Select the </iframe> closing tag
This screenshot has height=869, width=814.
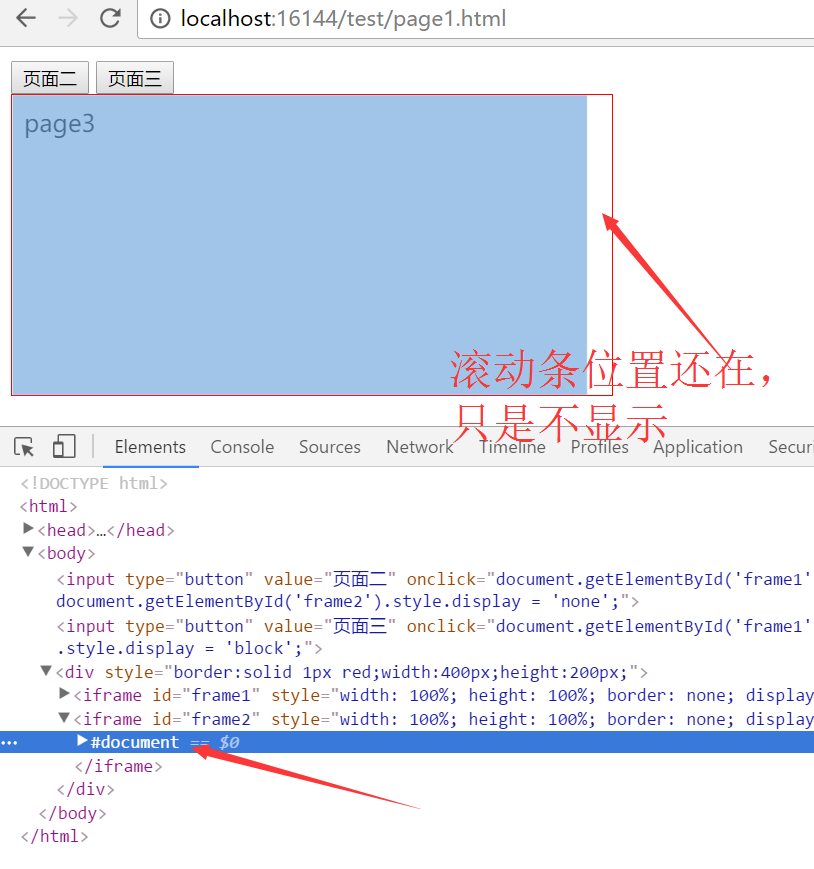[119, 766]
